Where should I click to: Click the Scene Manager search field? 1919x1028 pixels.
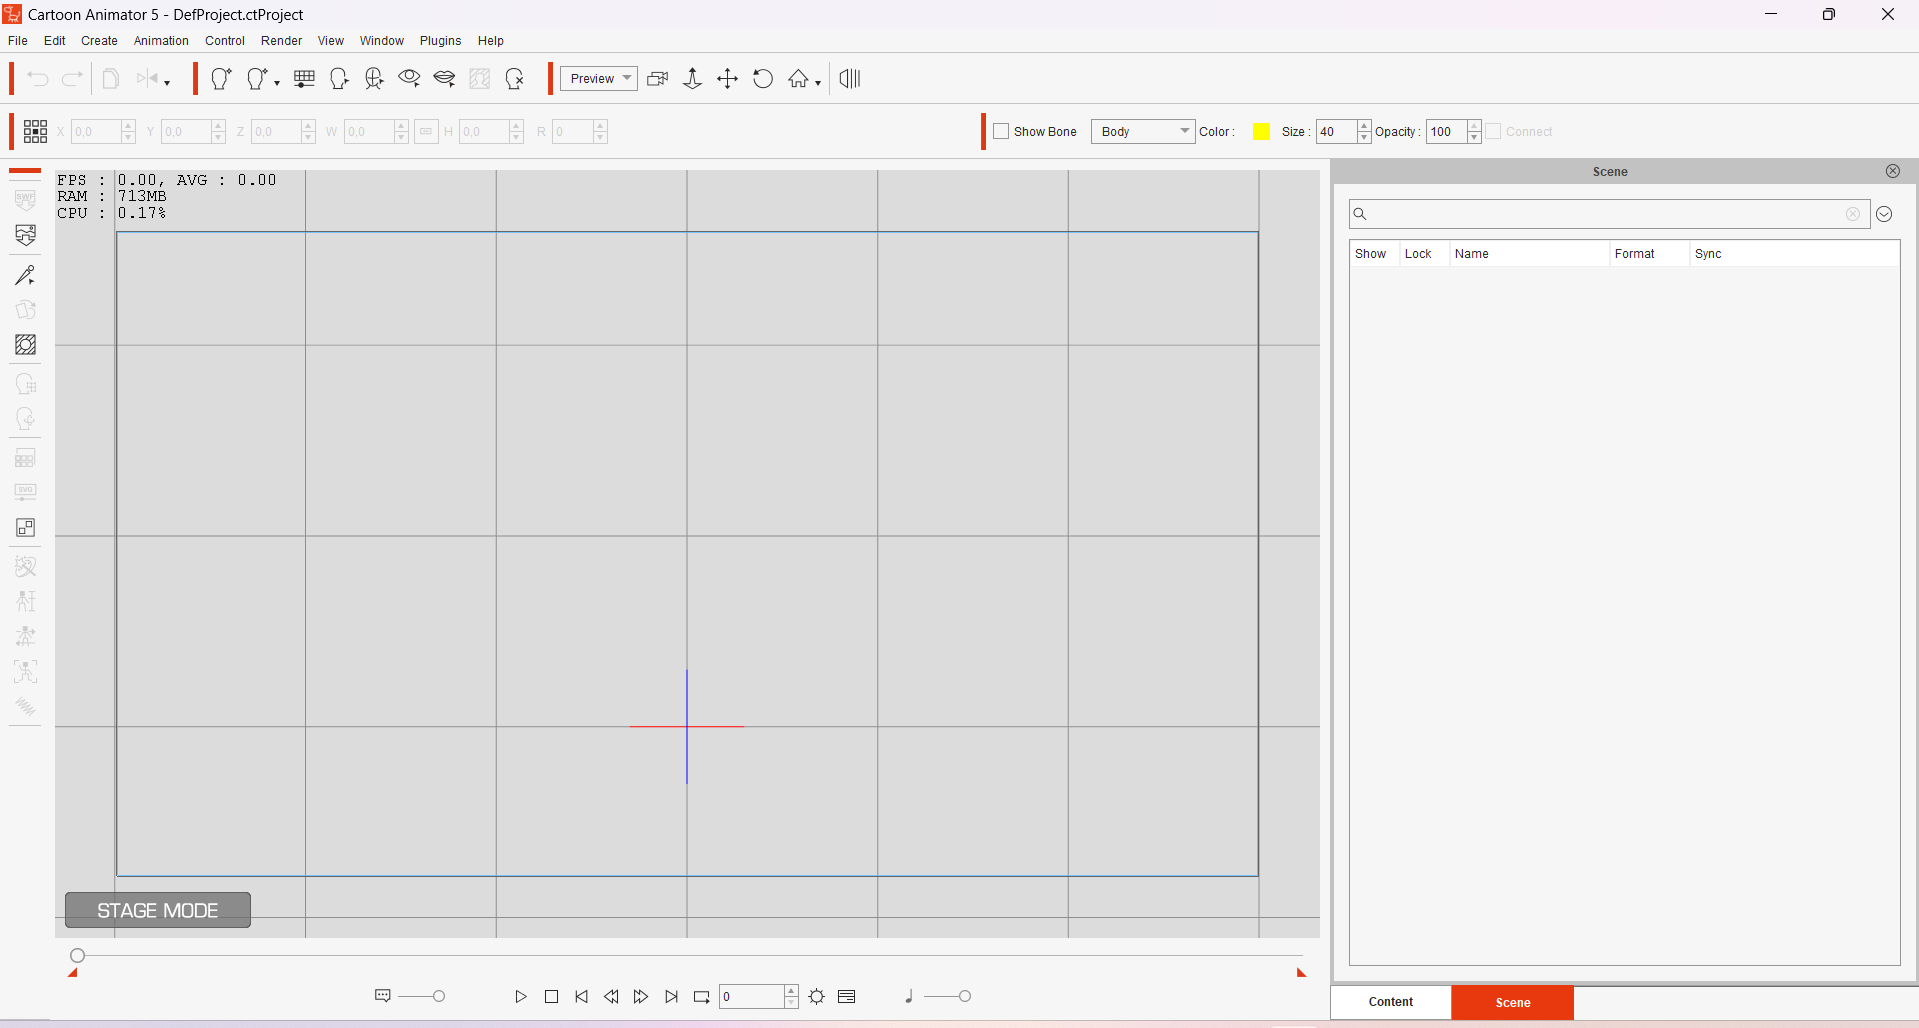point(1609,214)
